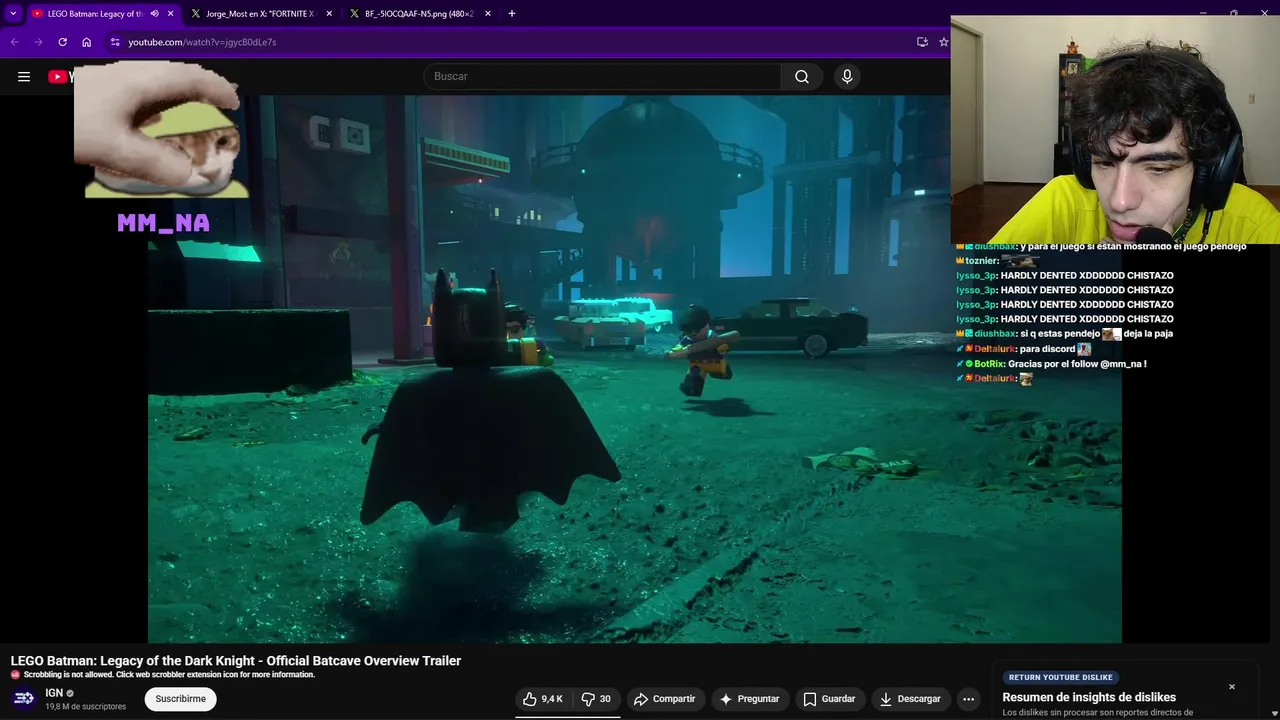The height and width of the screenshot is (720, 1280).
Task: Bookmark this page with star icon
Action: (x=943, y=42)
